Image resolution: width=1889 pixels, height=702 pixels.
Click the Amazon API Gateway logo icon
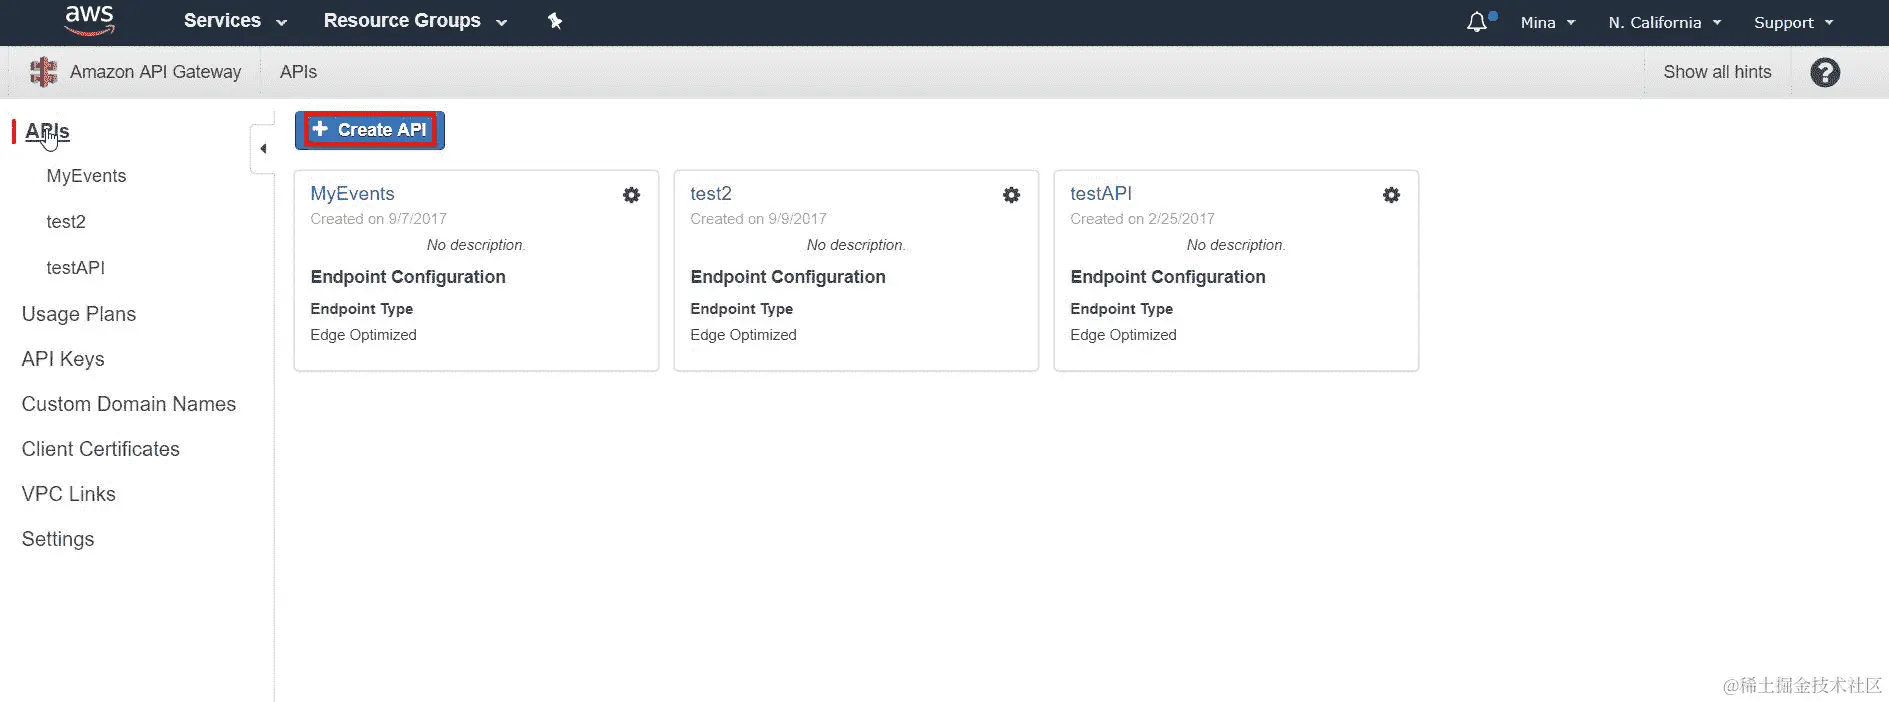[43, 72]
